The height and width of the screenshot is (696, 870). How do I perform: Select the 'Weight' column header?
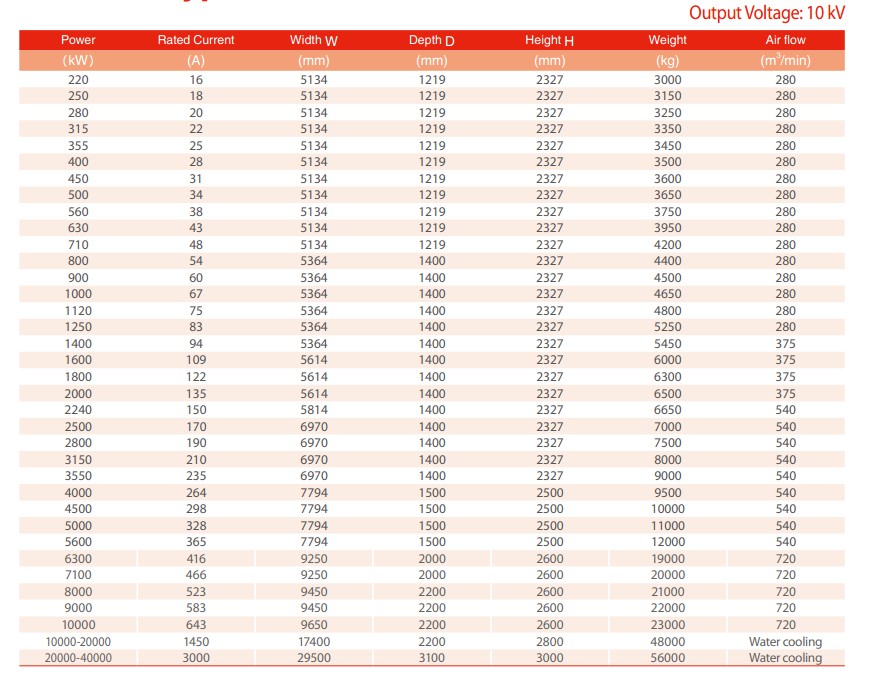click(667, 40)
